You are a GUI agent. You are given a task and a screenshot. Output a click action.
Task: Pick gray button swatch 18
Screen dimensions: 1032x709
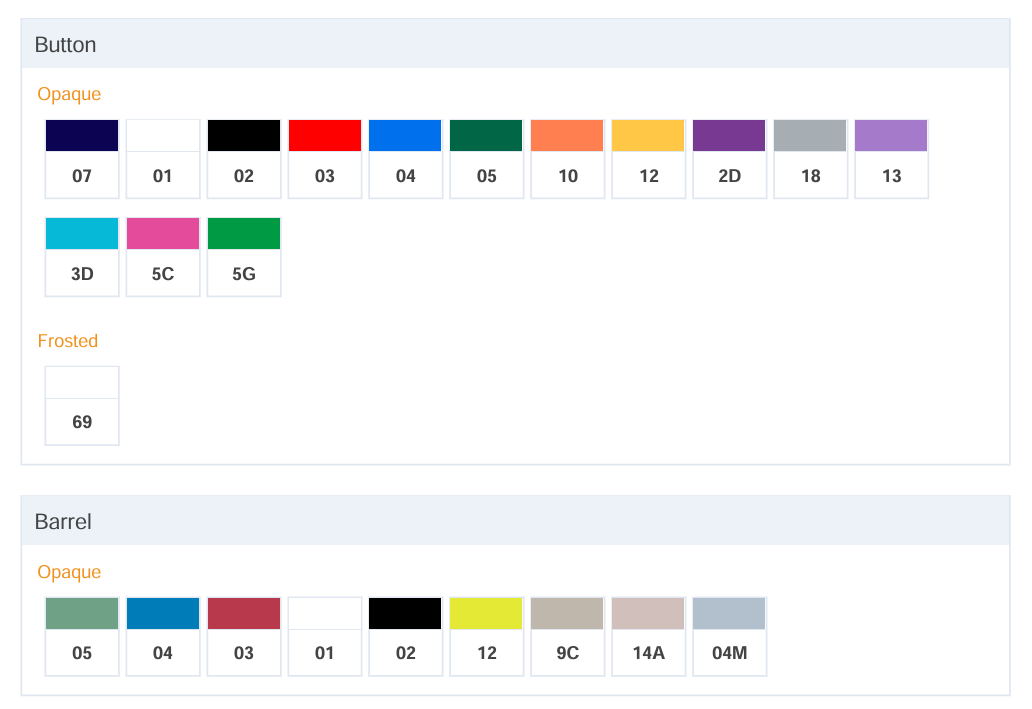[811, 158]
